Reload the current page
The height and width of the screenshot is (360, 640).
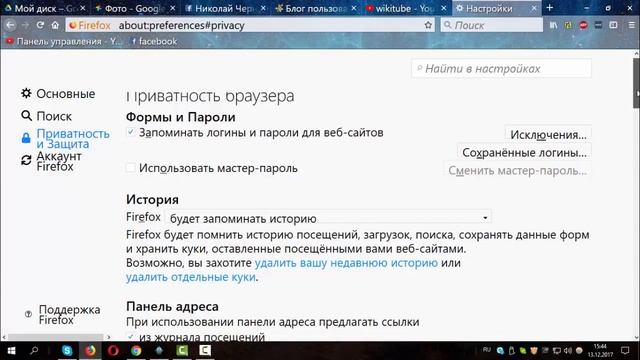40,25
